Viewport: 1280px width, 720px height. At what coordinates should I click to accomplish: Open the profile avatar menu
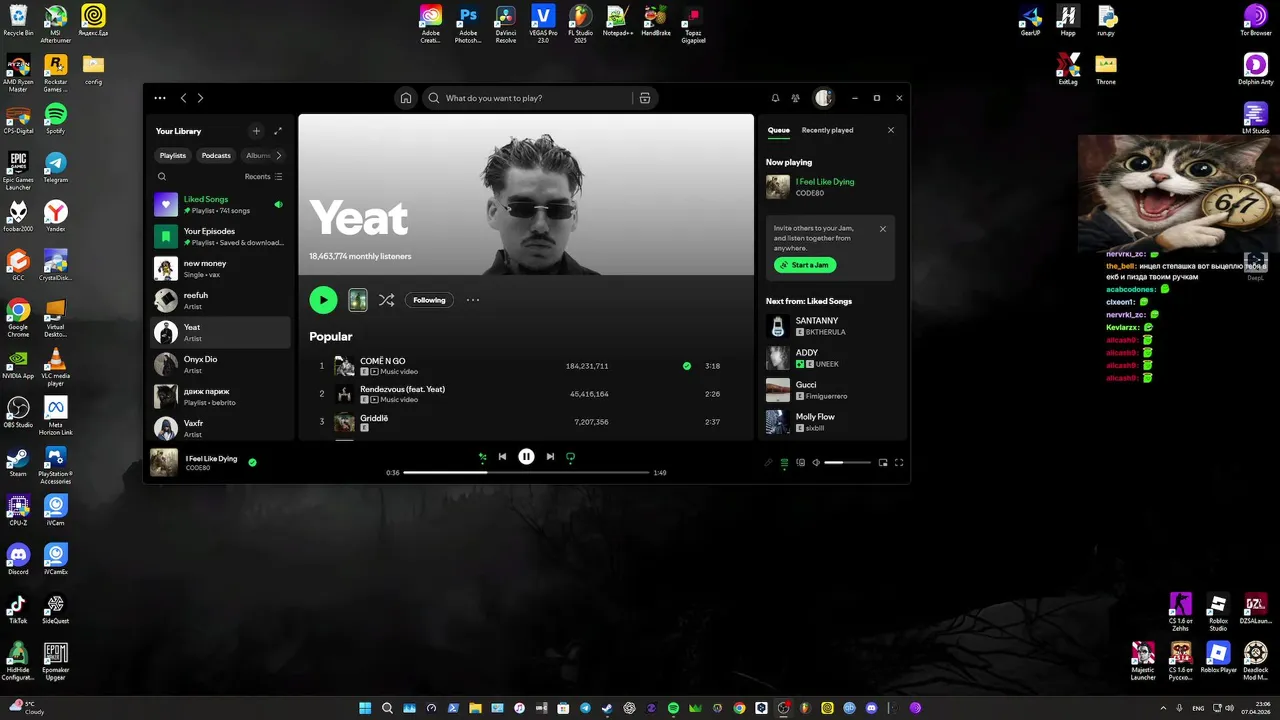click(823, 98)
